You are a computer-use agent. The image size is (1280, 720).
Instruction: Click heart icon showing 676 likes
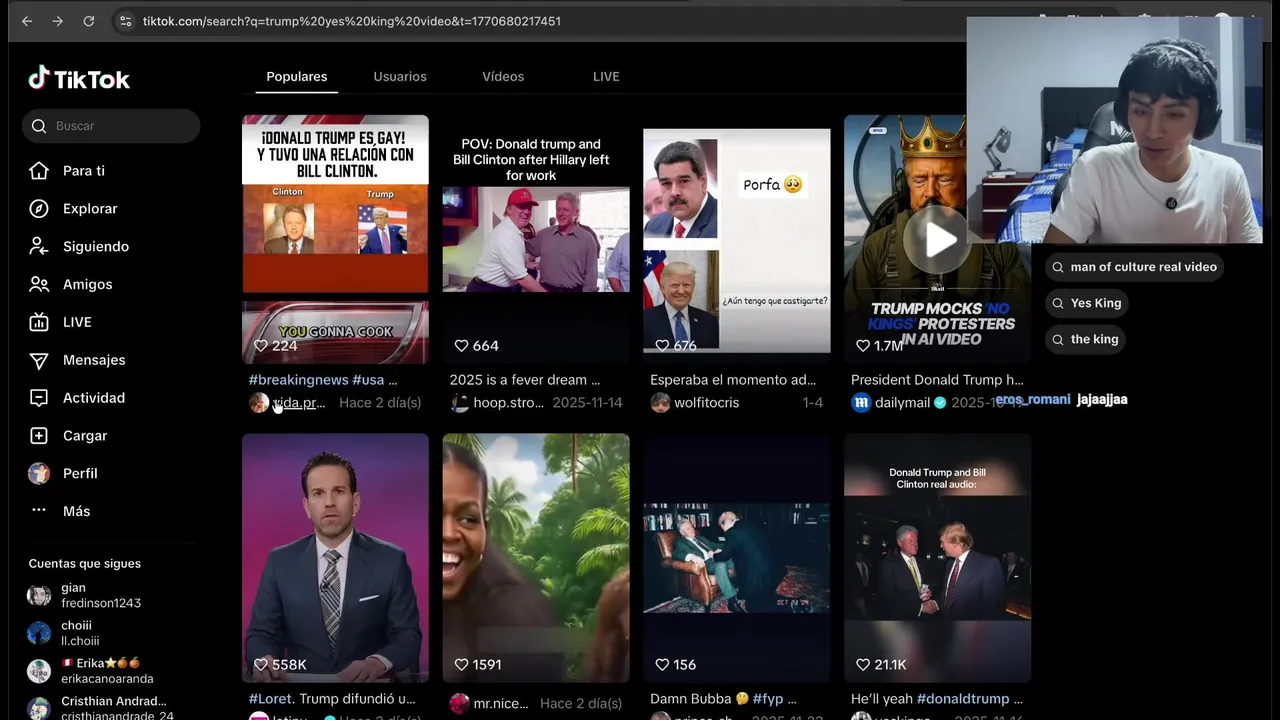662,346
